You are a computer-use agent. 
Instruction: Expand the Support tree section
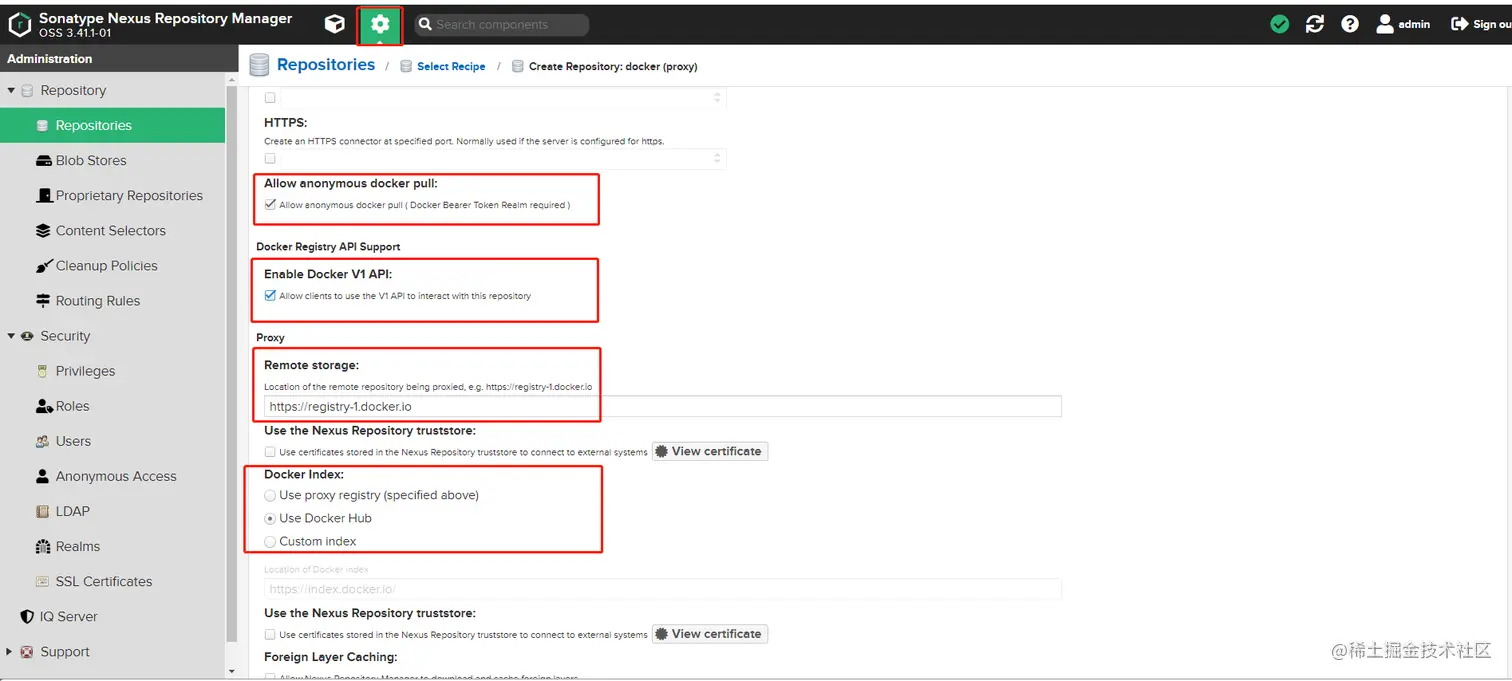[11, 652]
